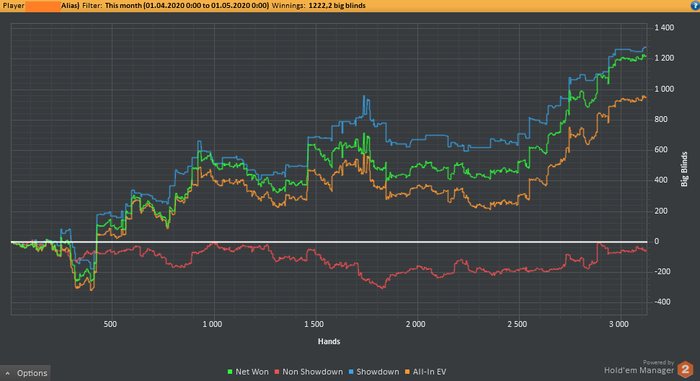Click the orange redacted player name box

(43, 6)
